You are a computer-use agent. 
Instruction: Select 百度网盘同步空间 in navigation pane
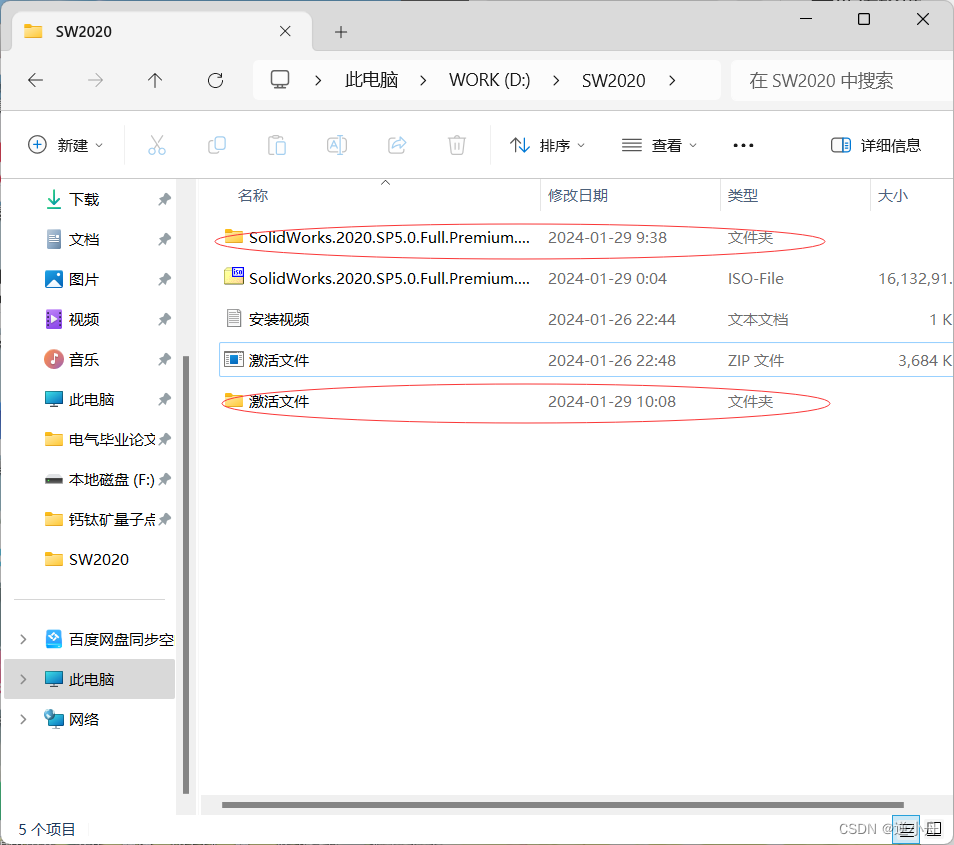110,639
